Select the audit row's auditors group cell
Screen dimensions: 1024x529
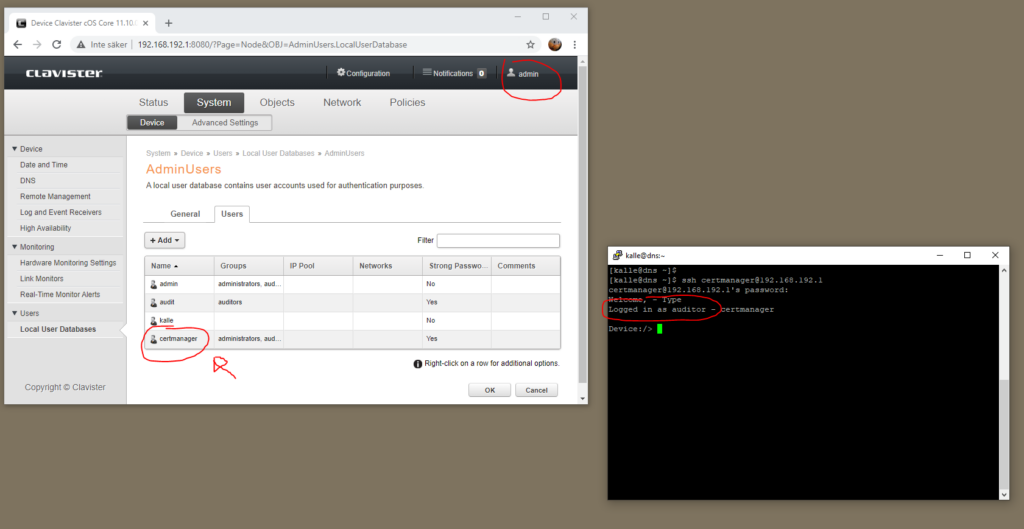click(249, 302)
